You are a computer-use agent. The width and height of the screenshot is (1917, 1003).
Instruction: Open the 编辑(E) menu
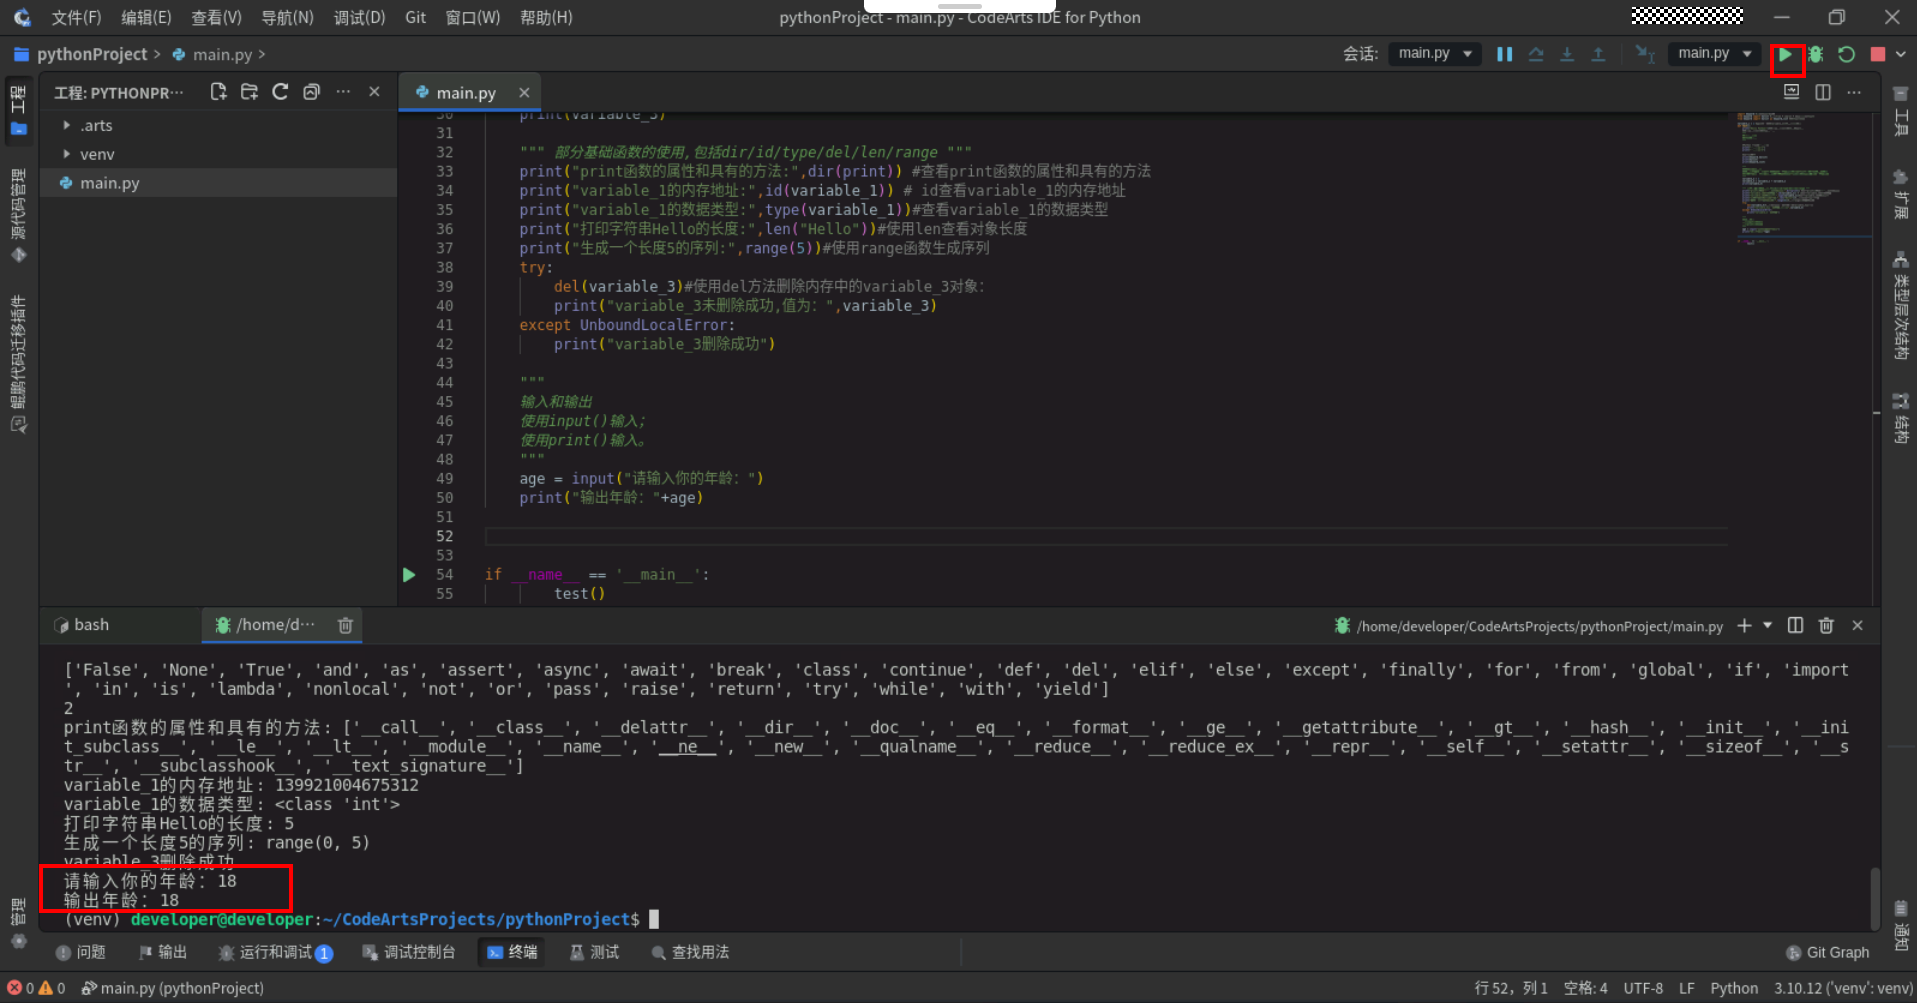click(146, 17)
